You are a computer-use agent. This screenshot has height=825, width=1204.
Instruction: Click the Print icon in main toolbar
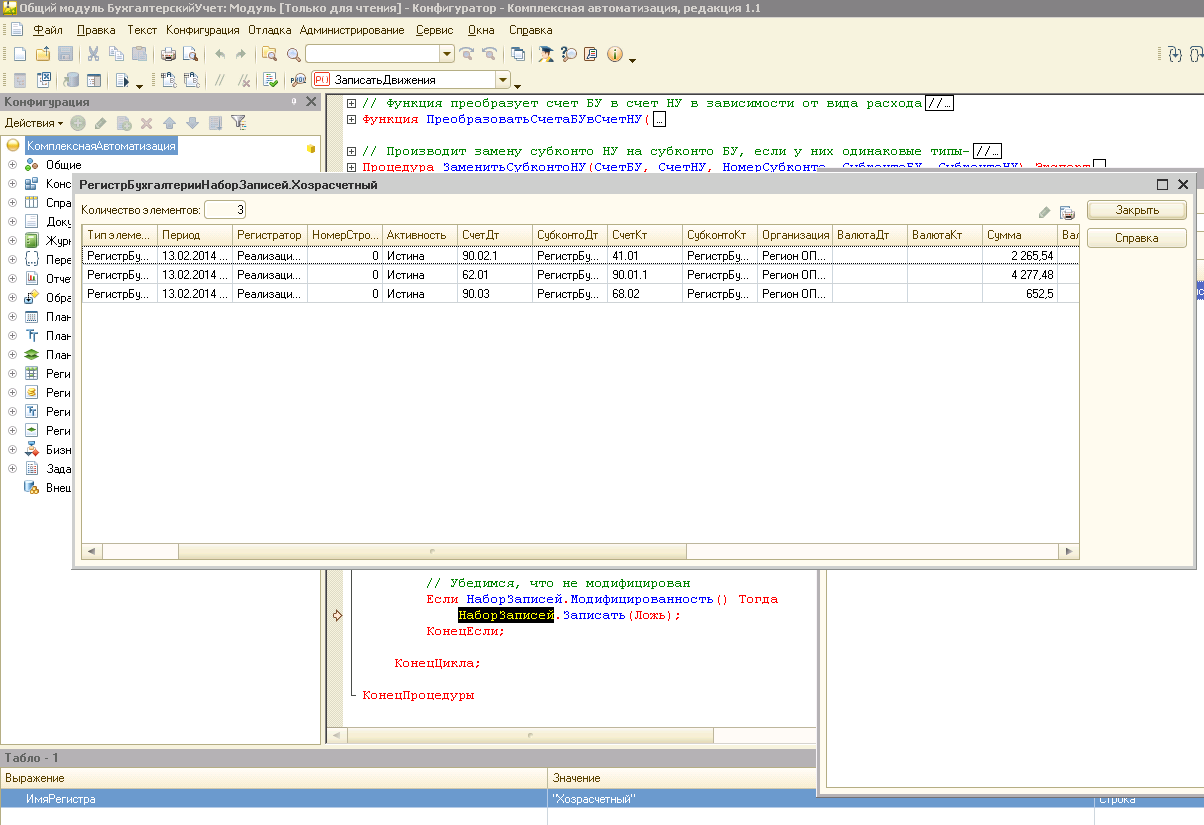click(168, 54)
